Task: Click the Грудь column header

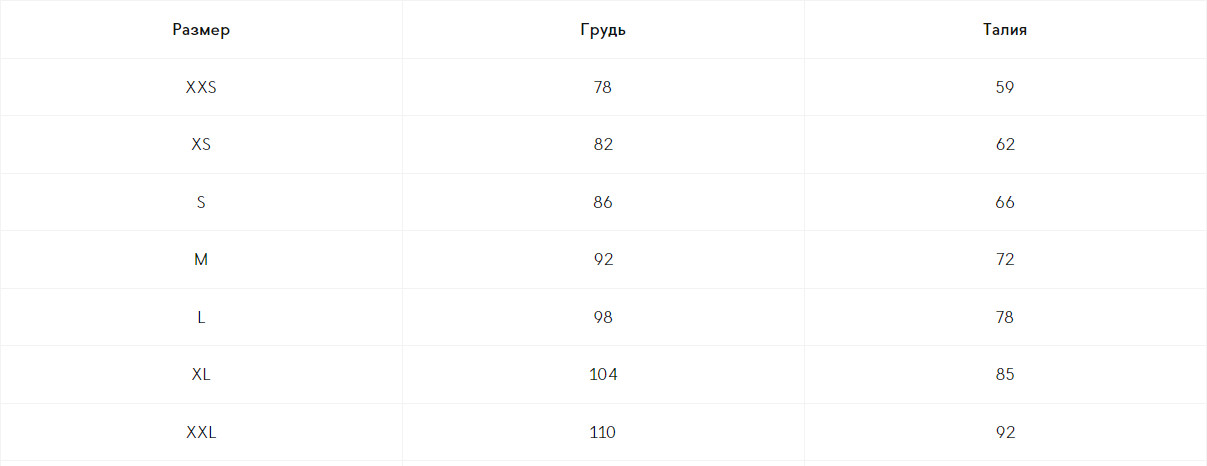Action: pyautogui.click(x=603, y=30)
